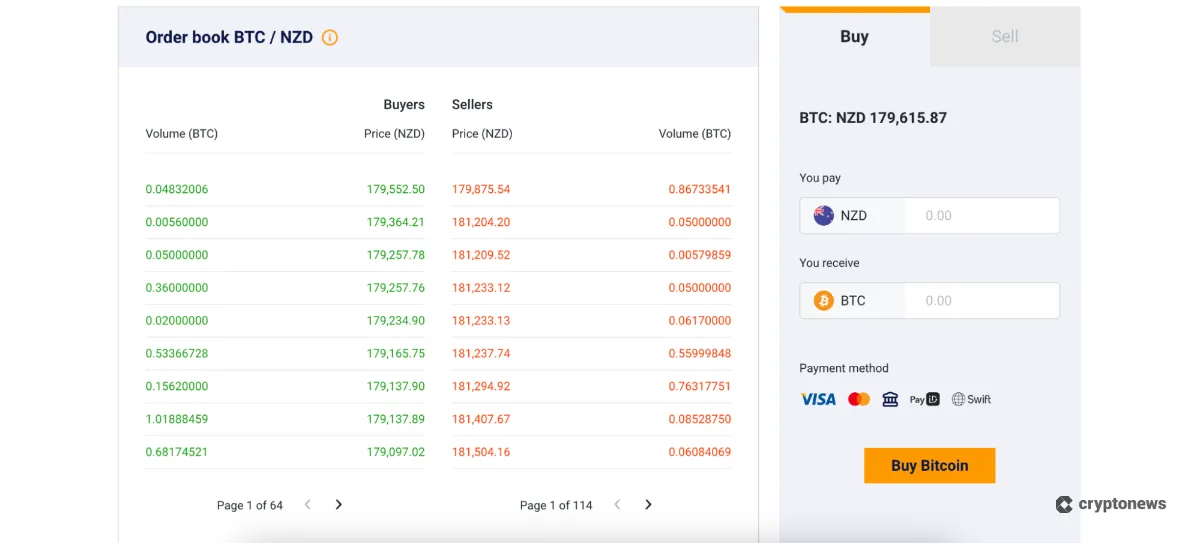1200x543 pixels.
Task: Click buyer volume 0.00560000
Action: coord(177,222)
